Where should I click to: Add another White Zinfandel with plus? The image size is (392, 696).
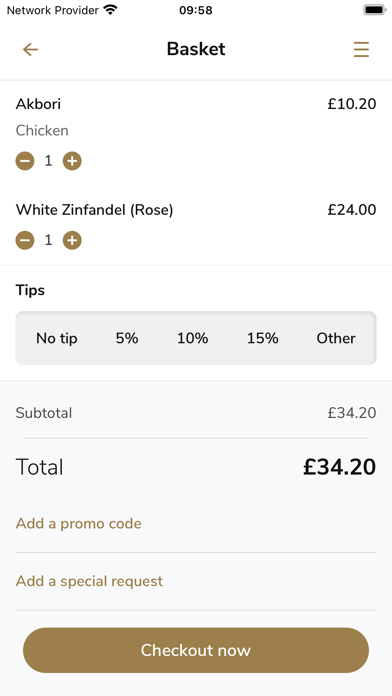click(72, 241)
